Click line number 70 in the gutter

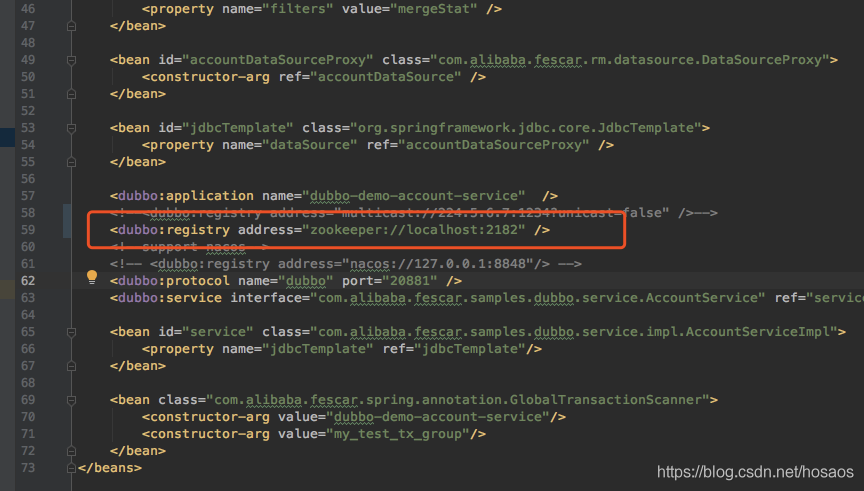(28, 417)
